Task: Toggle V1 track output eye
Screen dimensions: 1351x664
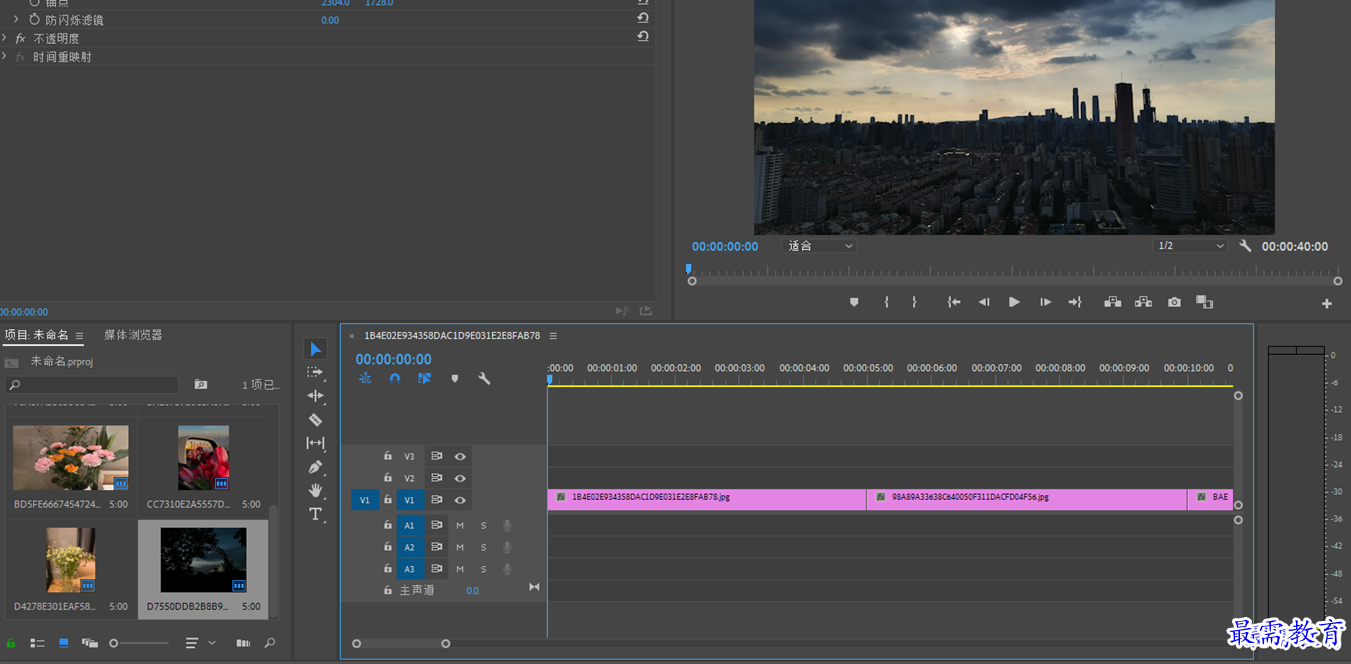Action: pyautogui.click(x=460, y=500)
